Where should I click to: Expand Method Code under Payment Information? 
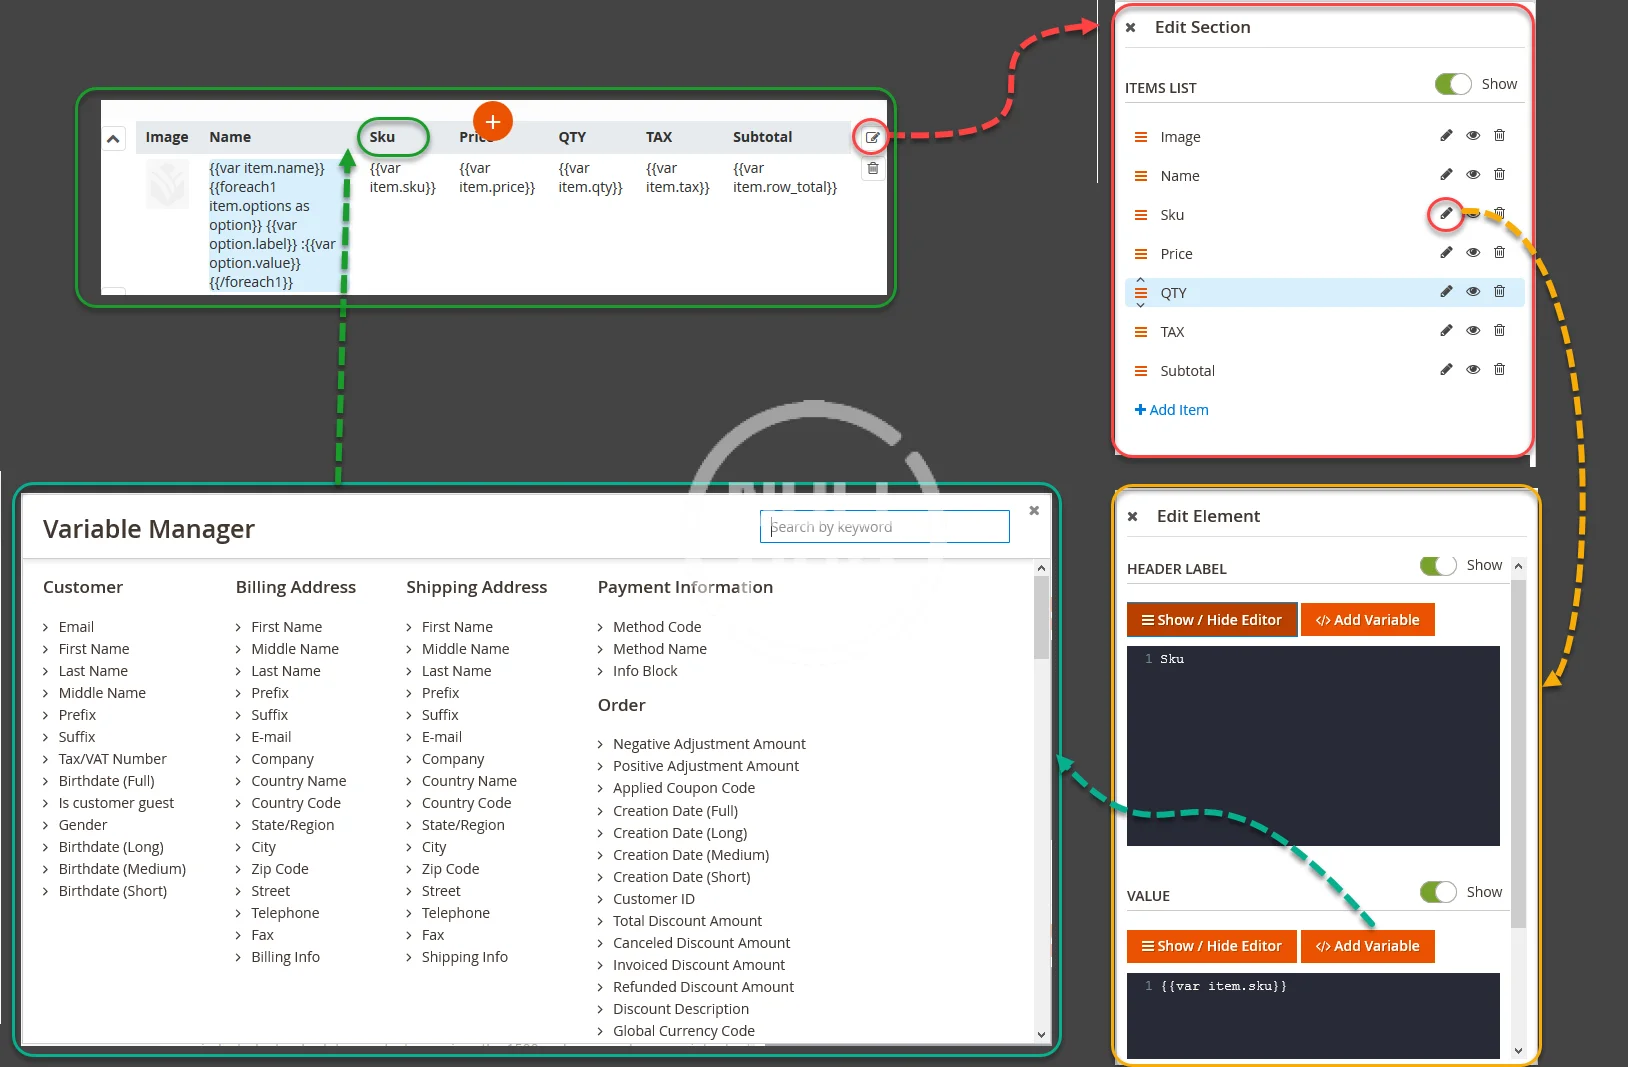click(x=656, y=627)
